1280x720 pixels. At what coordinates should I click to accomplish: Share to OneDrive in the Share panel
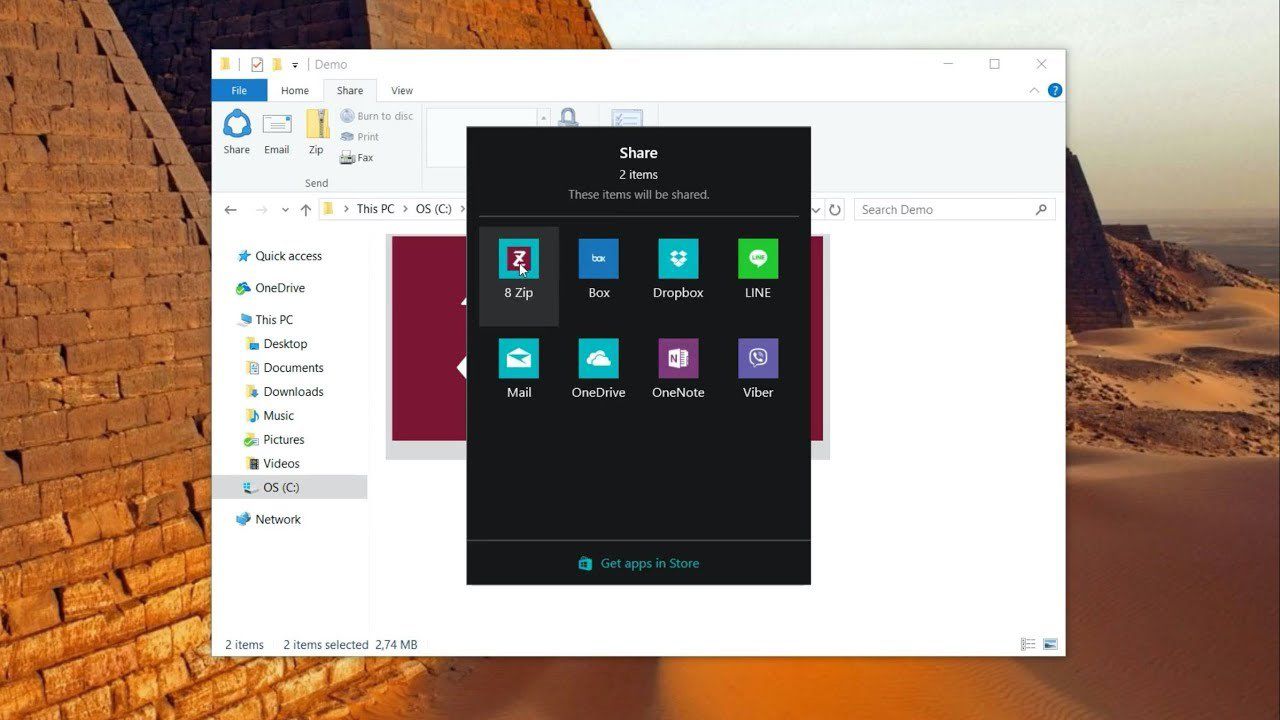tap(598, 370)
